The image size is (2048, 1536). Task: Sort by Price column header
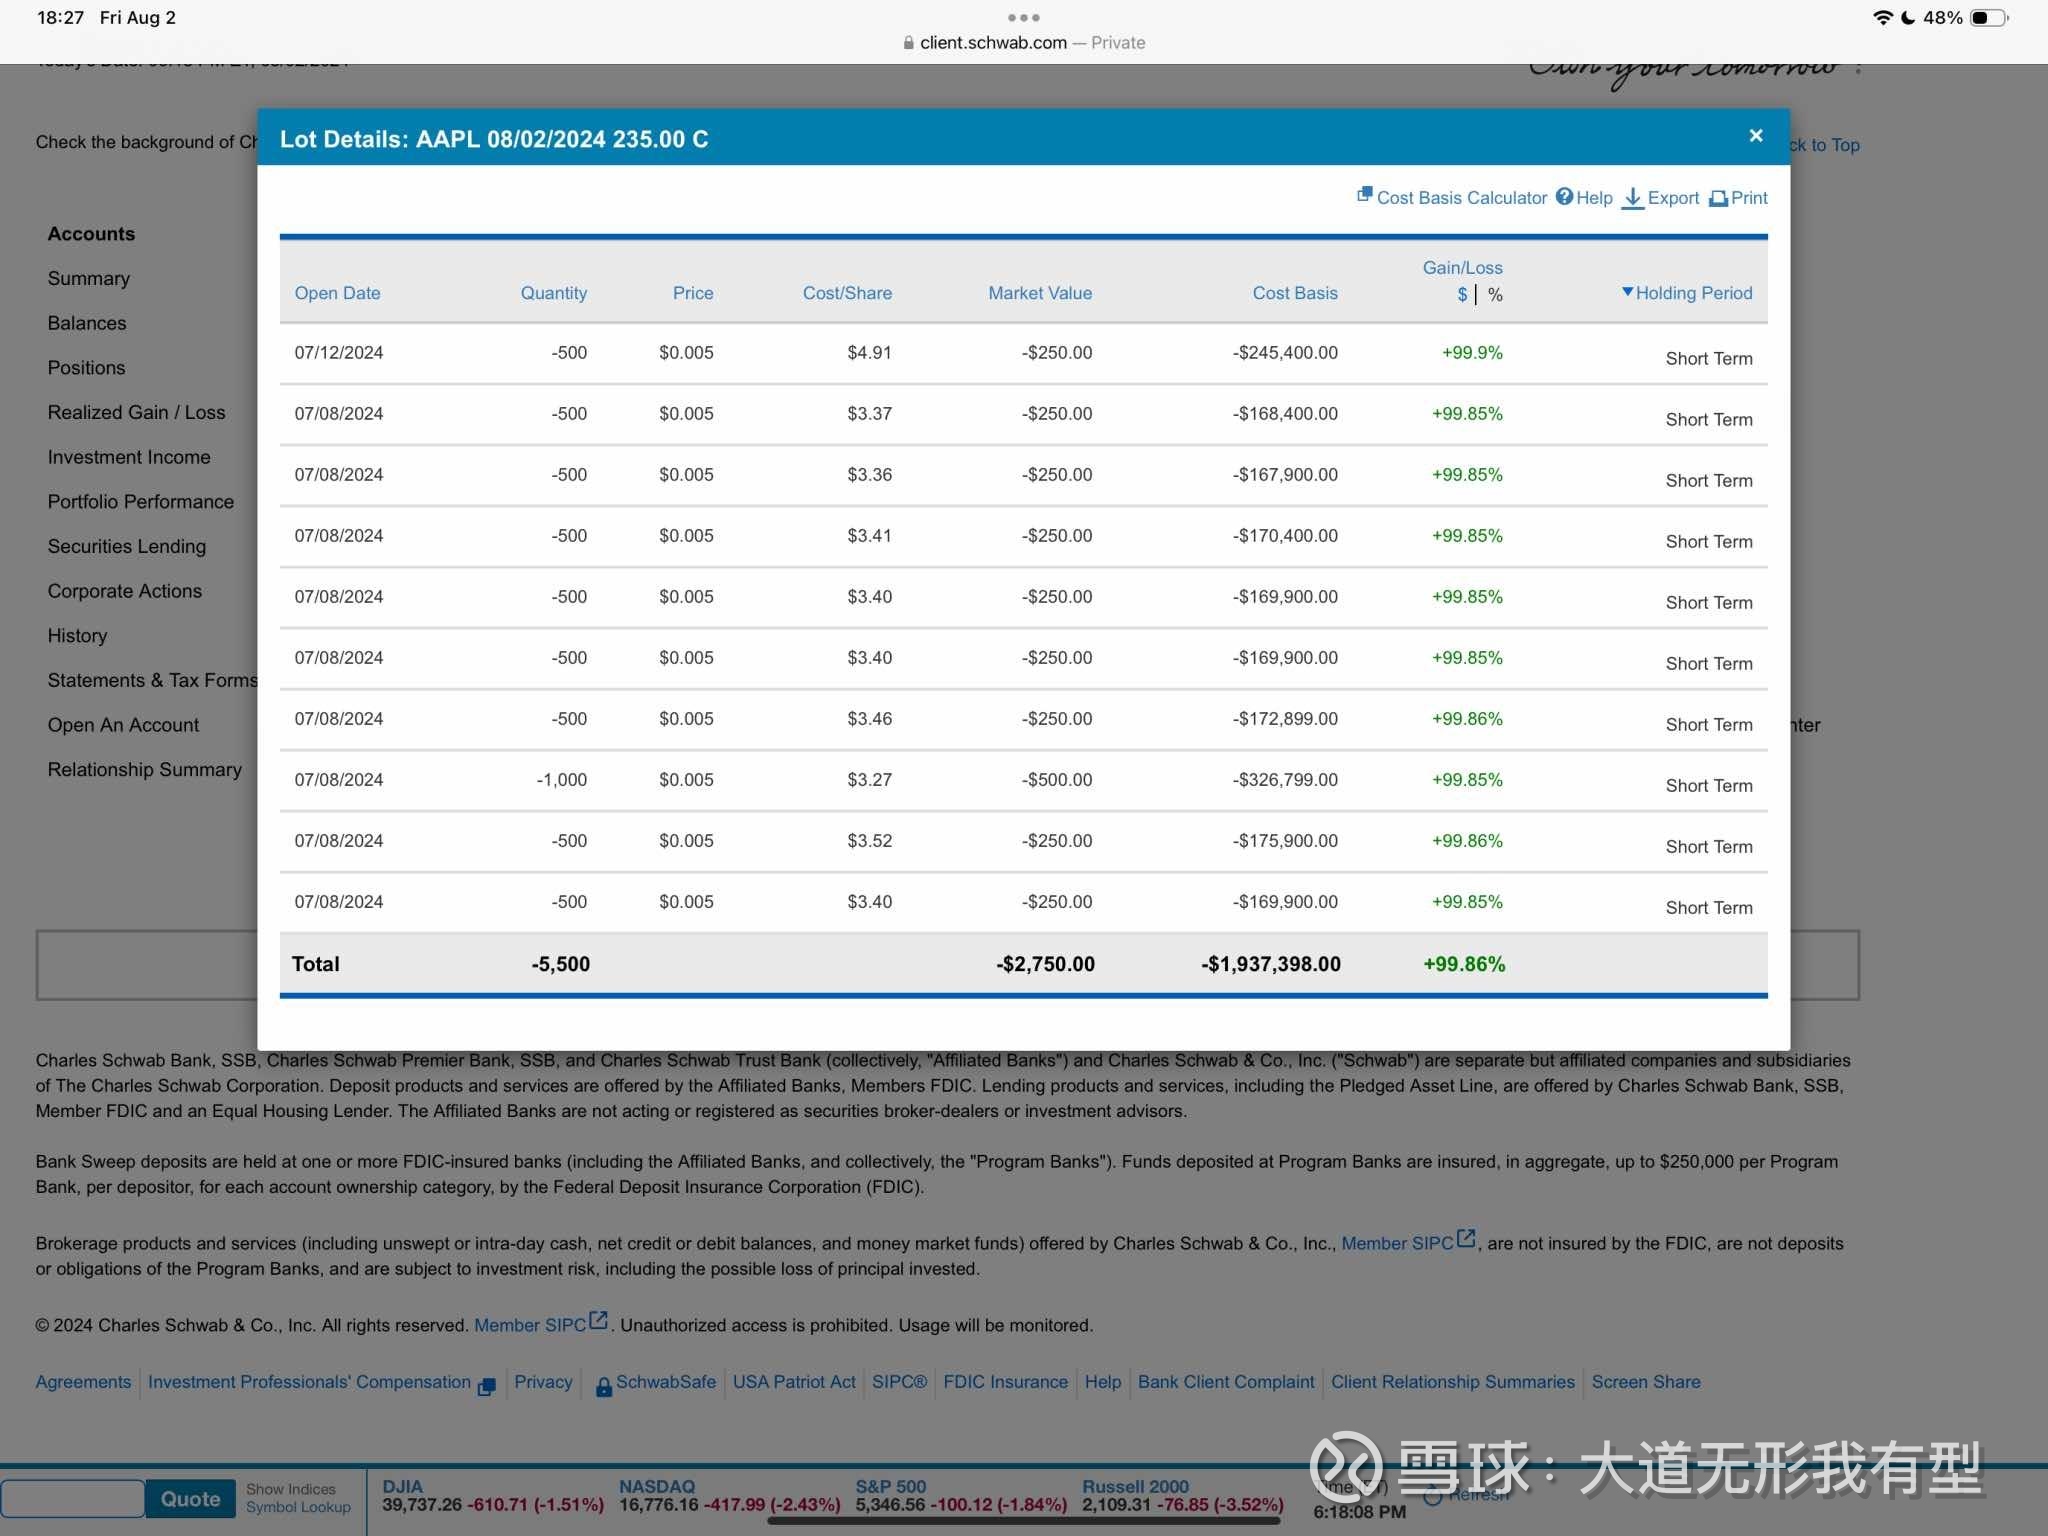(x=692, y=293)
